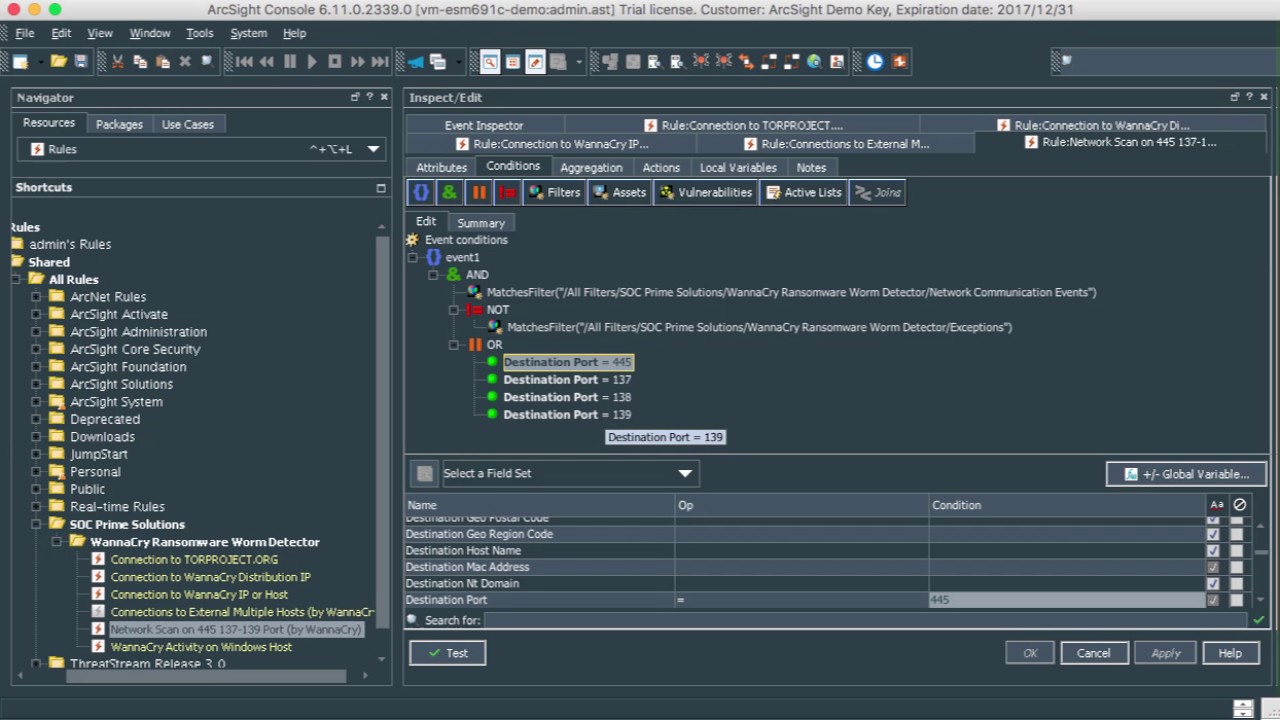Click the Navigator horizontal scrollbar
Image resolution: width=1280 pixels, height=720 pixels.
[x=206, y=676]
